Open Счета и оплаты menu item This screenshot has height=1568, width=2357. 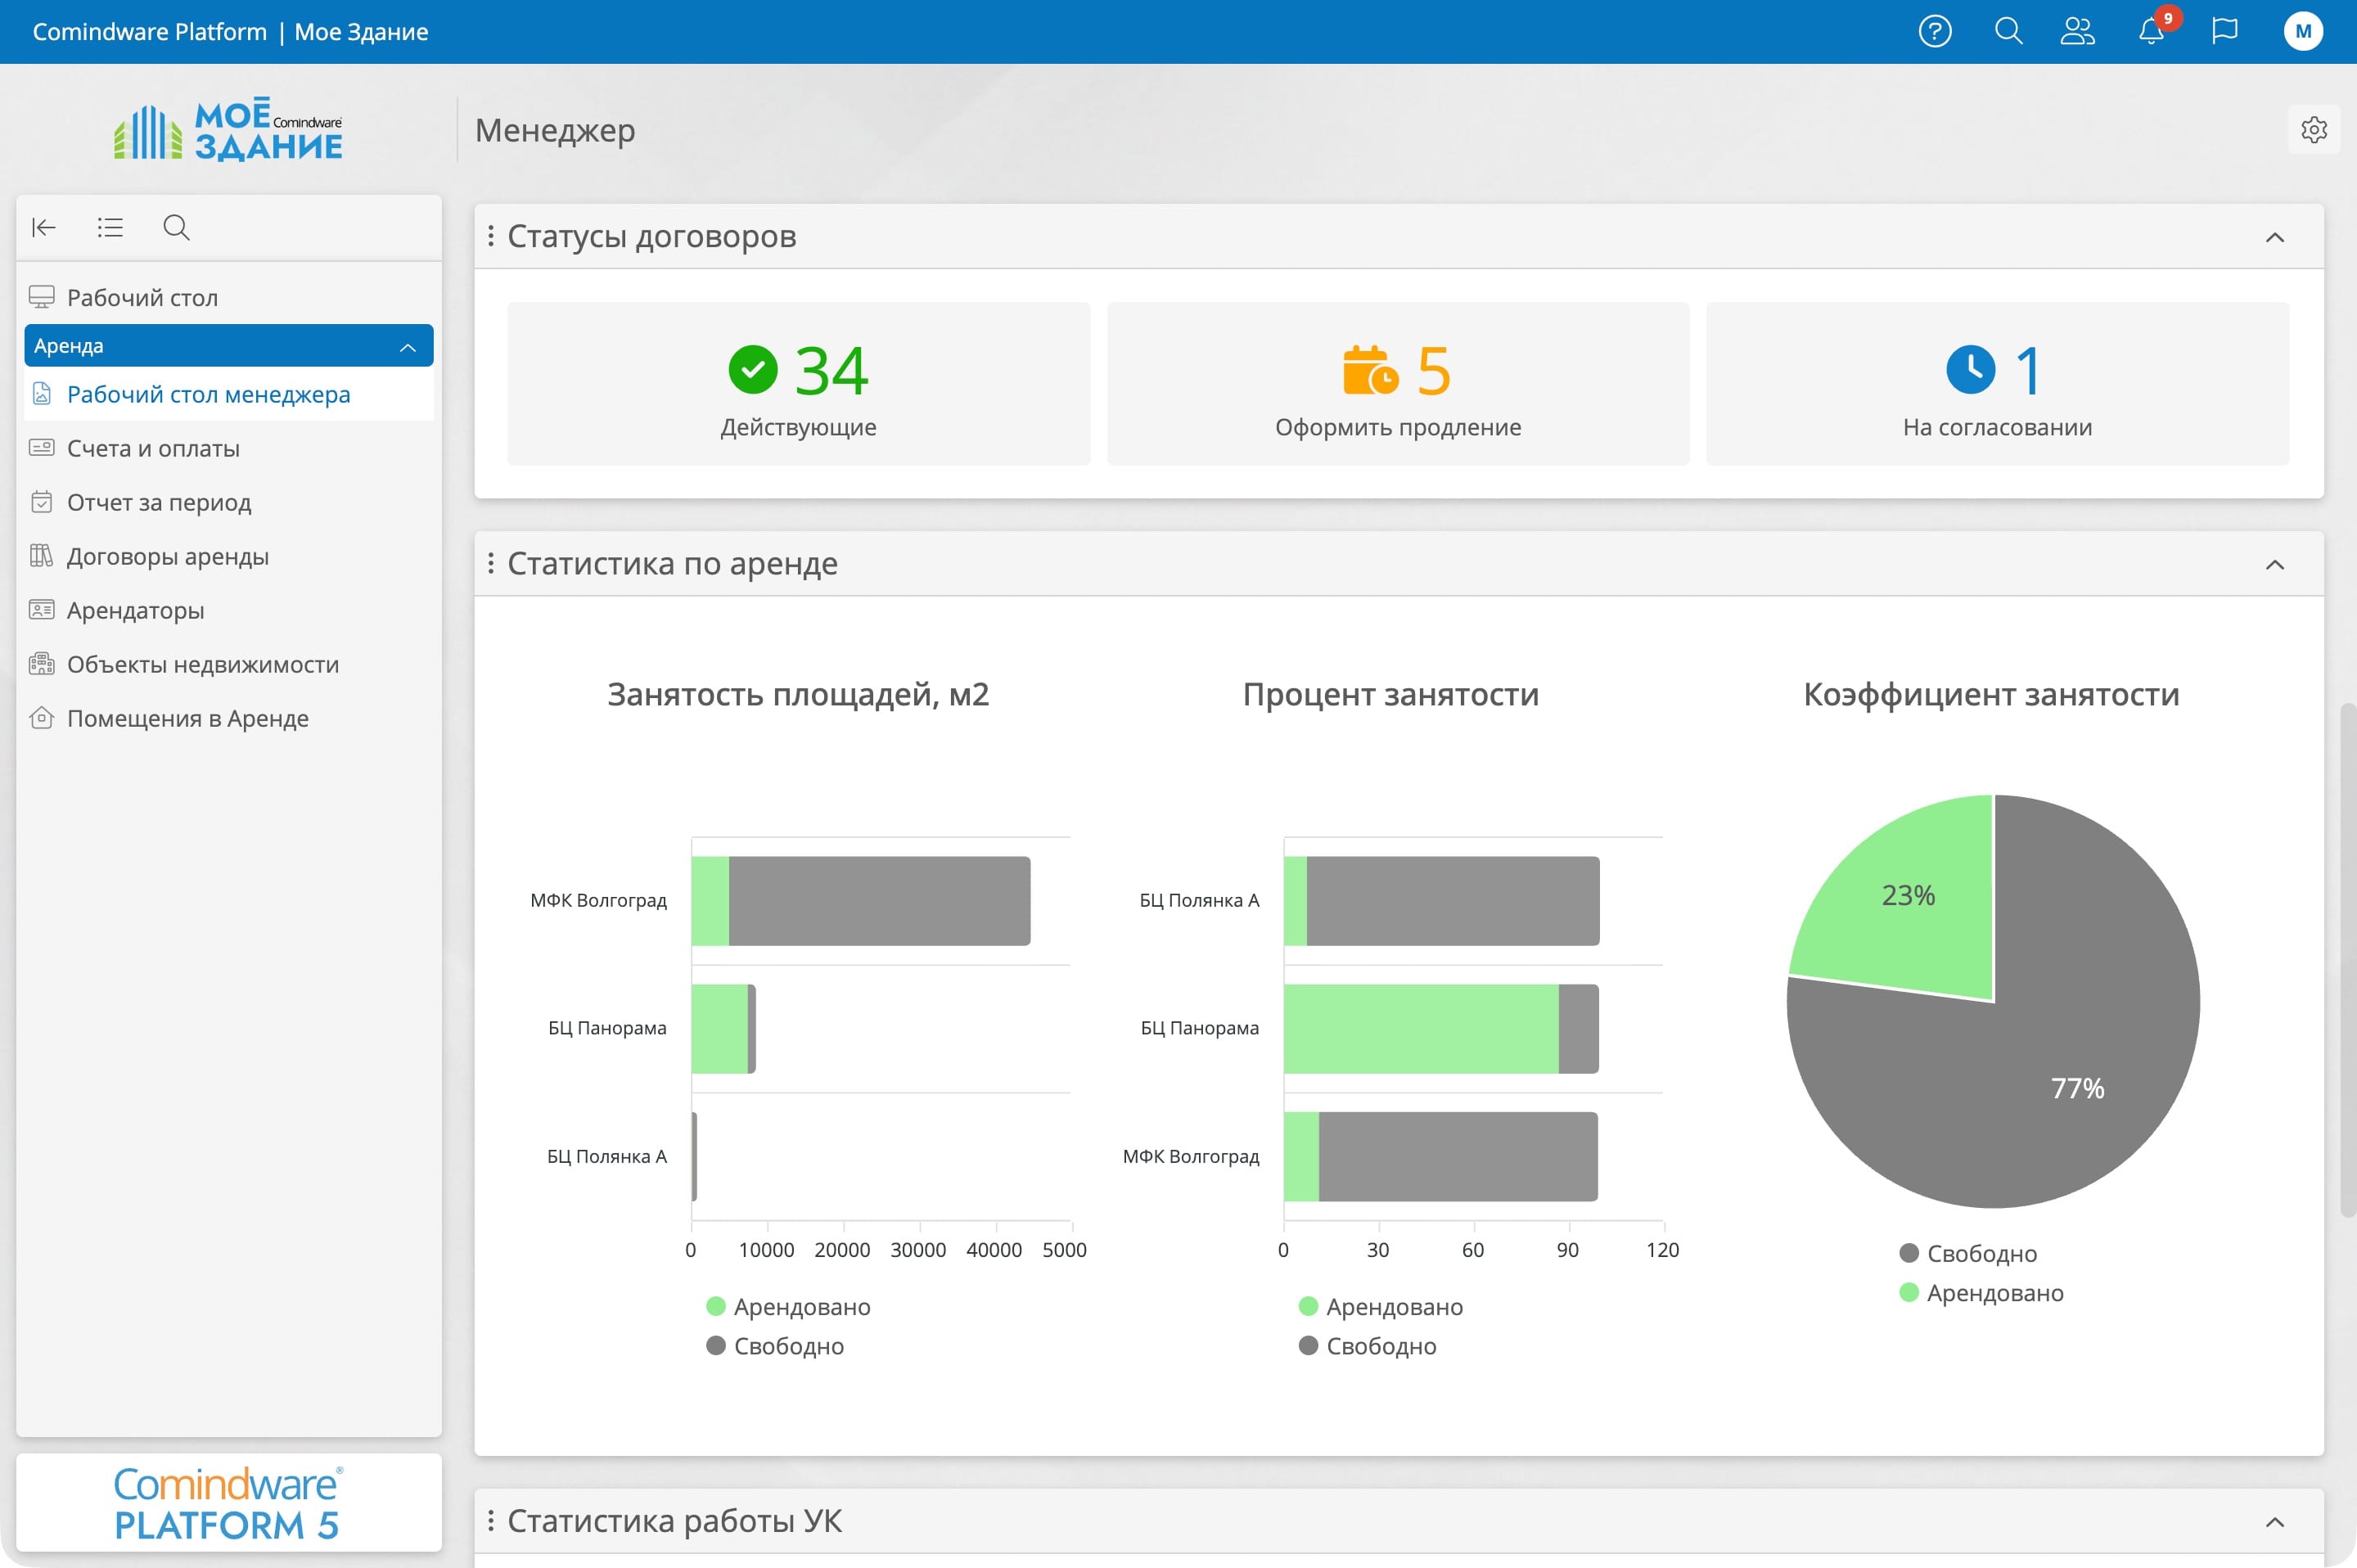[x=153, y=448]
